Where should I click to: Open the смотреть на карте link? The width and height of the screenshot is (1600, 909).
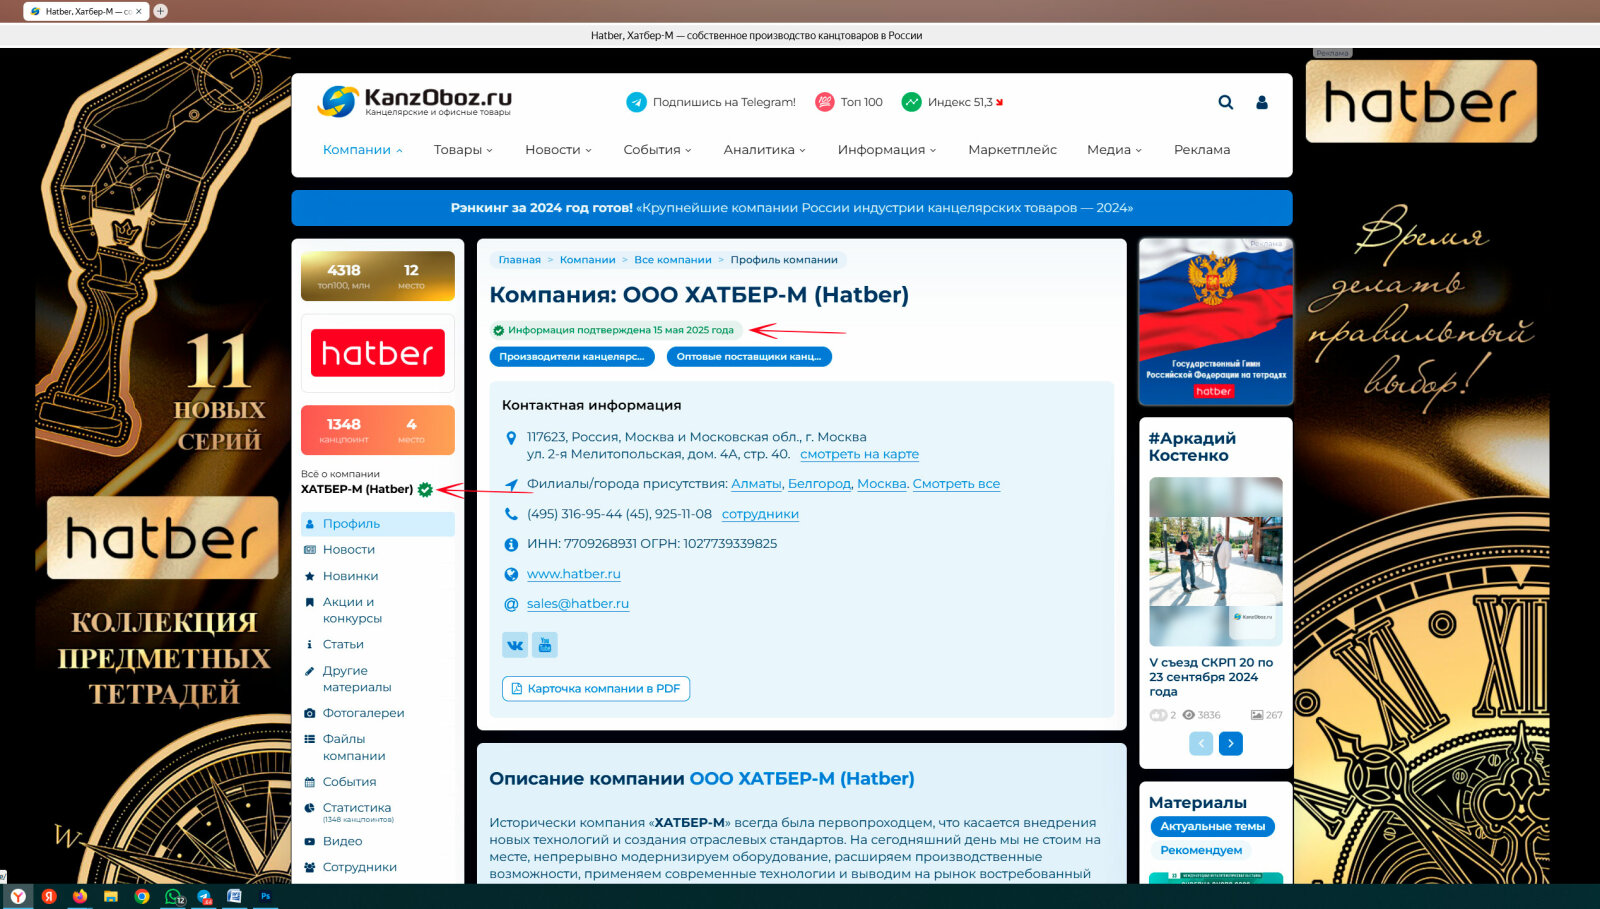(x=858, y=454)
